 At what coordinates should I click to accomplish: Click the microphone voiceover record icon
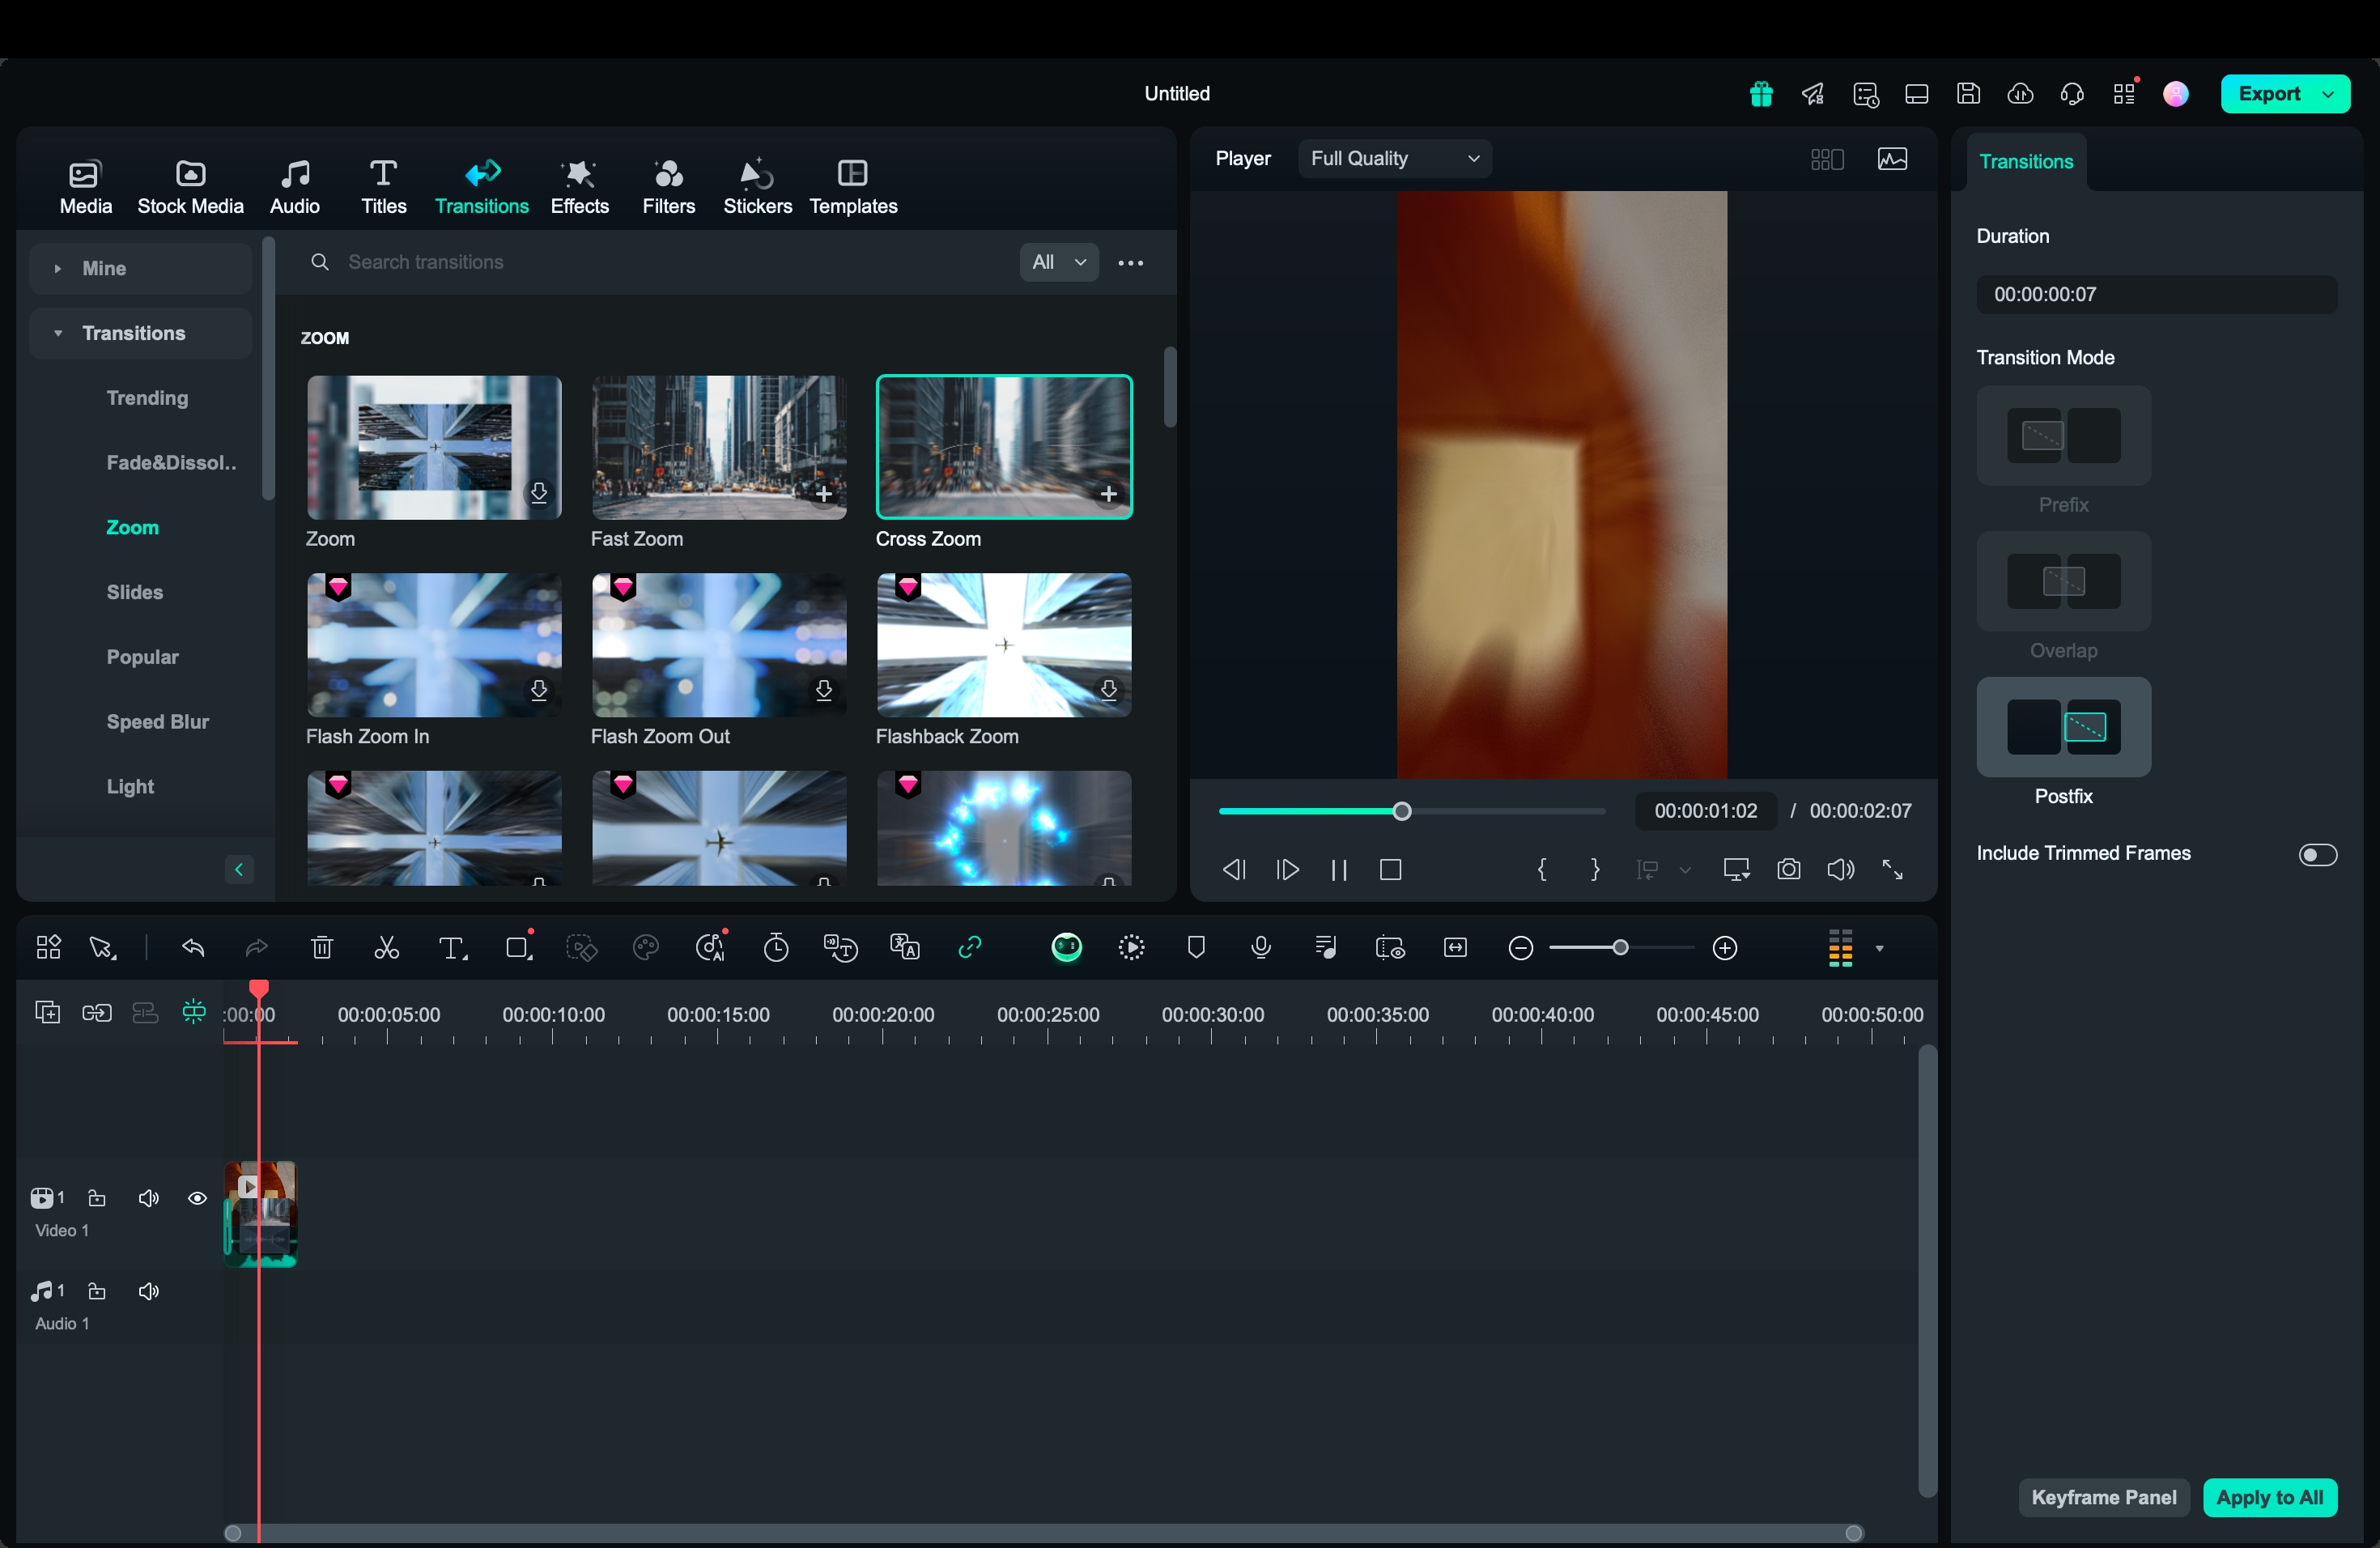1261,948
